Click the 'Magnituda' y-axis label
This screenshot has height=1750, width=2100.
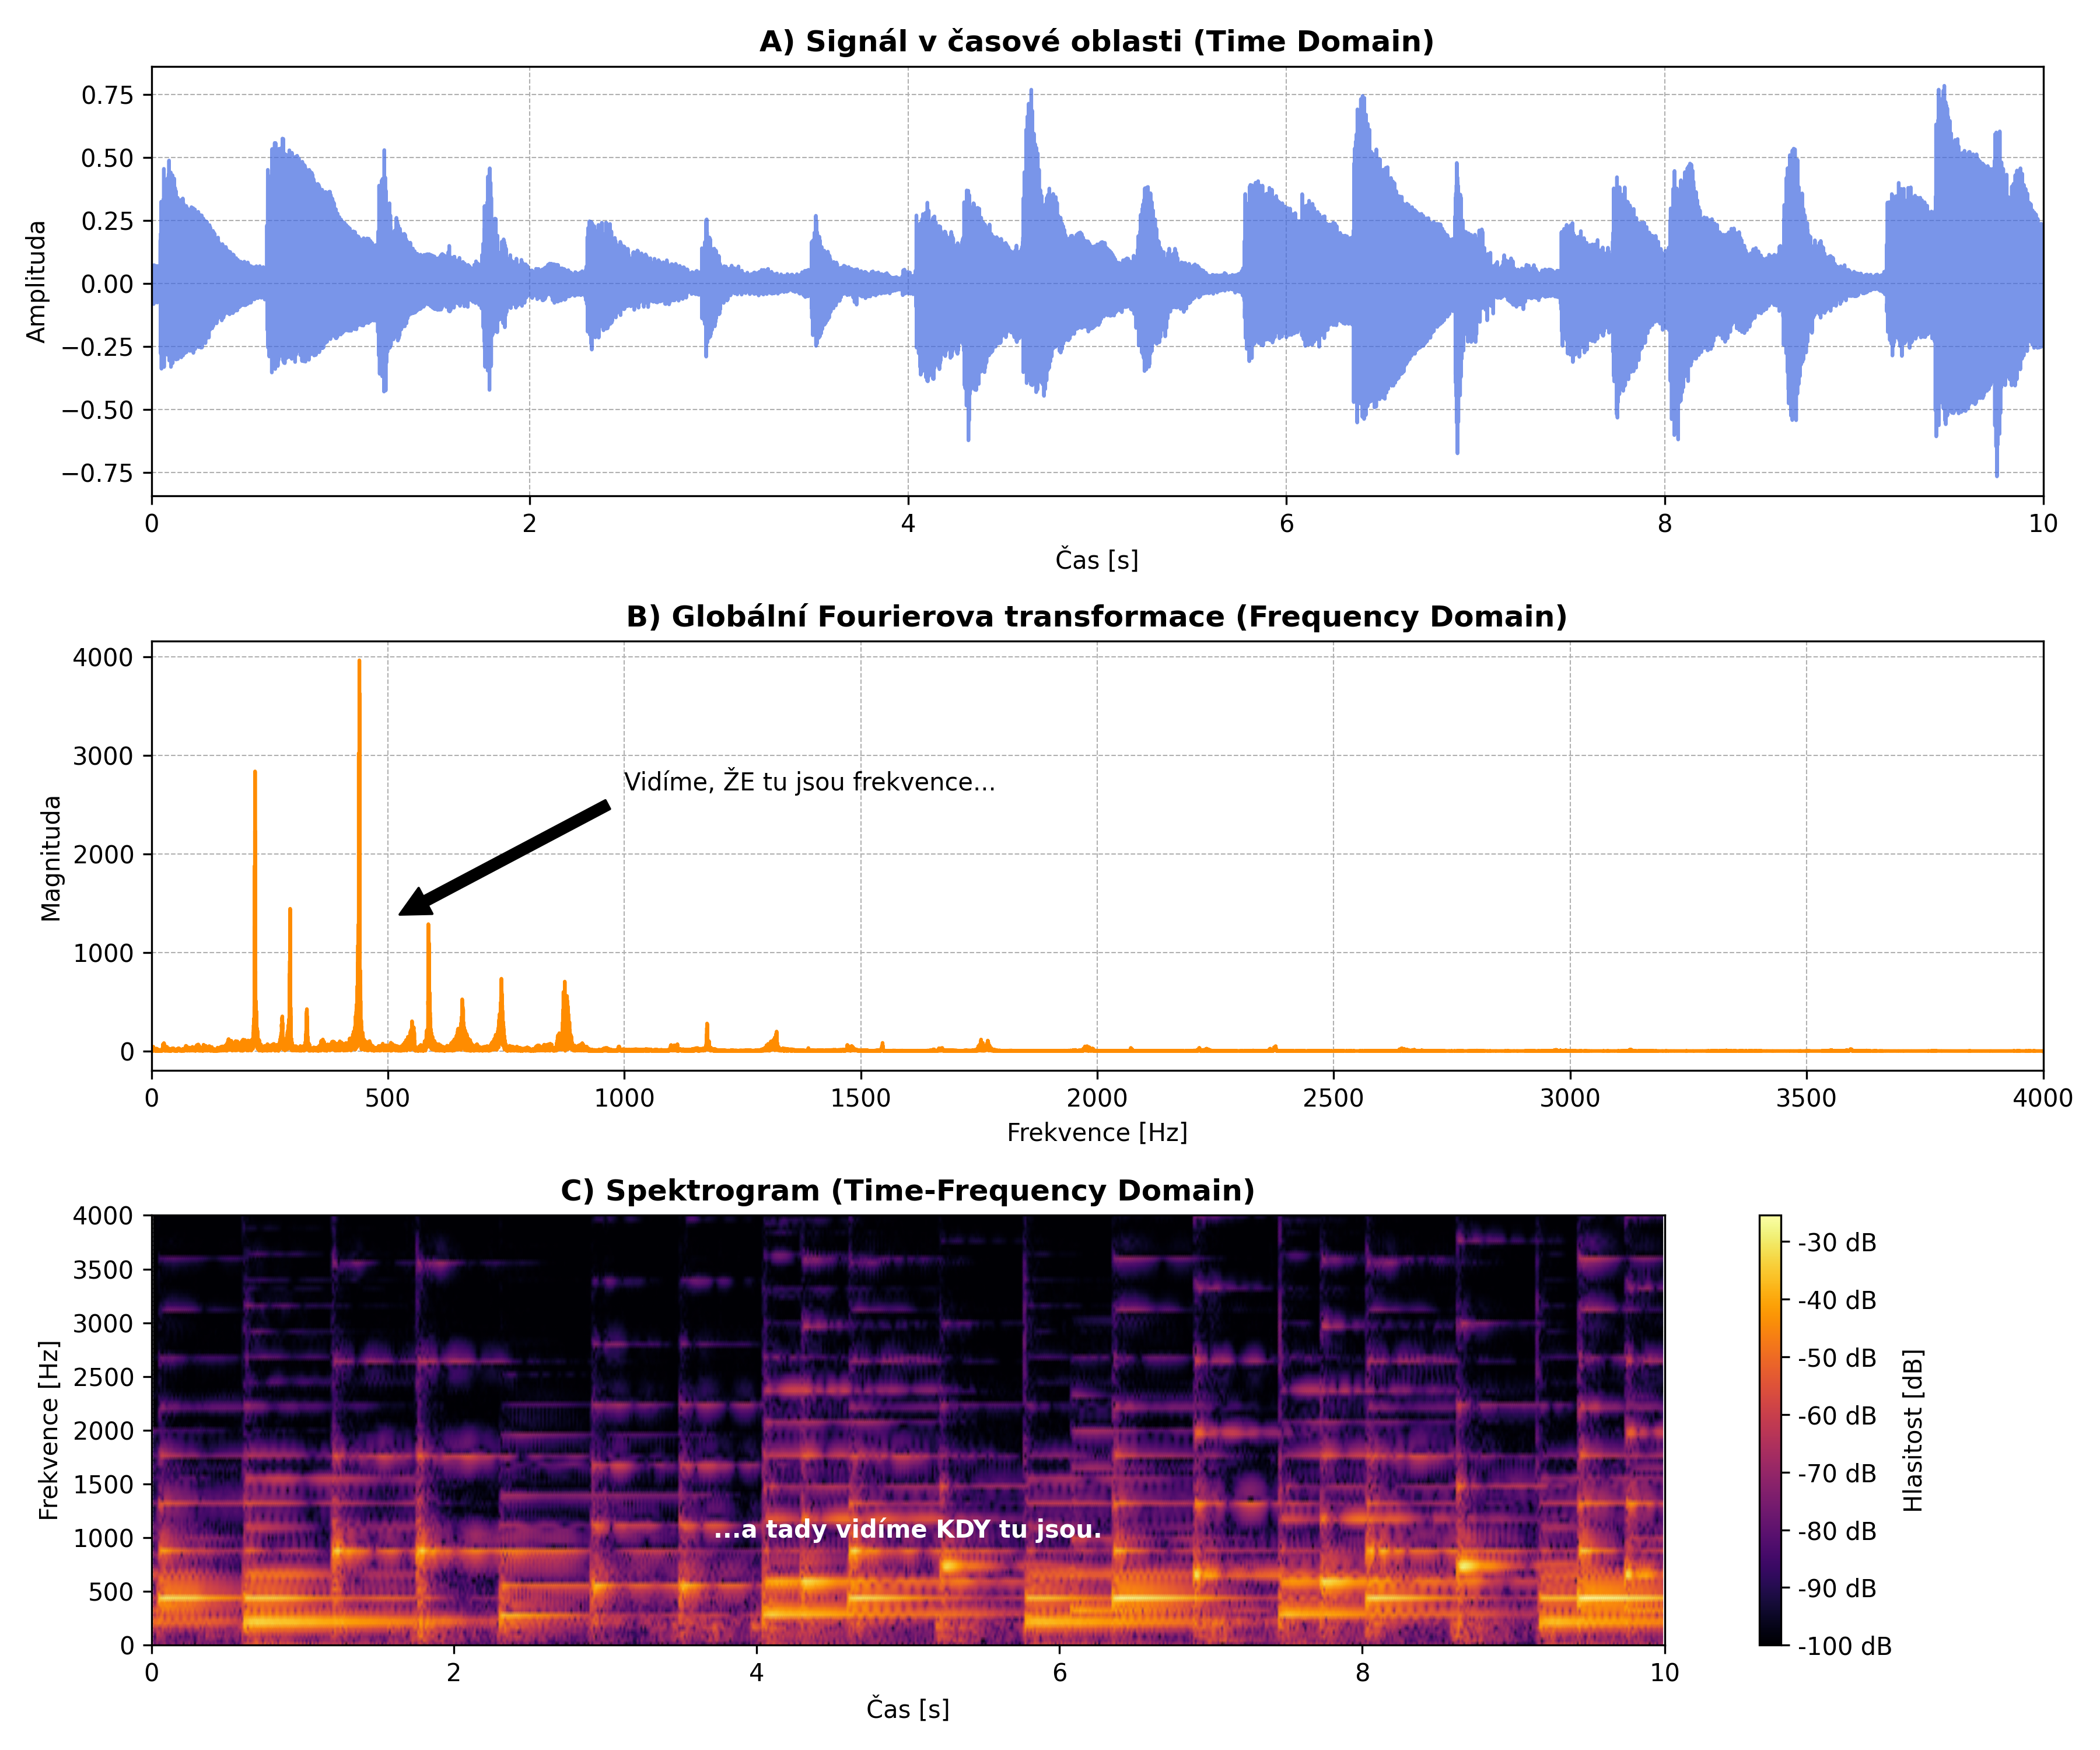pyautogui.click(x=51, y=857)
